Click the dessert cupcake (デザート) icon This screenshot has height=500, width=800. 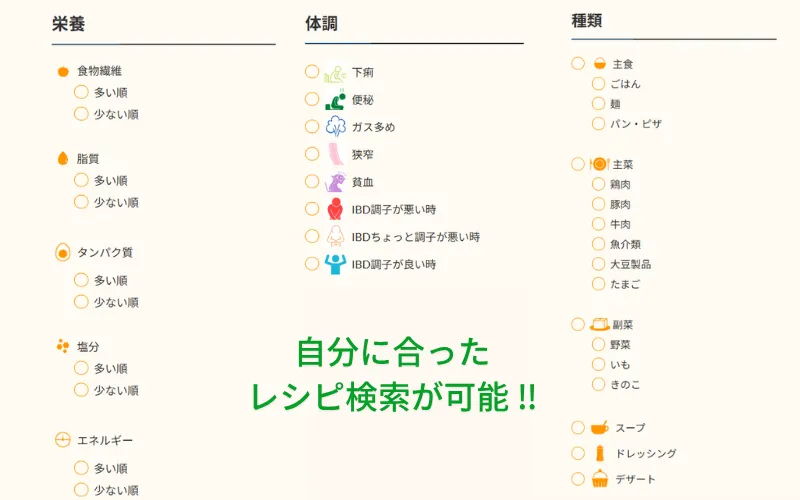coord(600,479)
